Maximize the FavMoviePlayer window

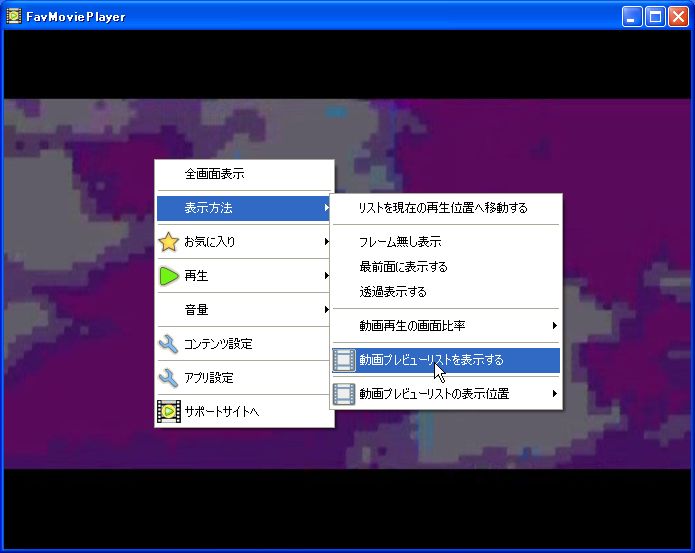[x=655, y=17]
